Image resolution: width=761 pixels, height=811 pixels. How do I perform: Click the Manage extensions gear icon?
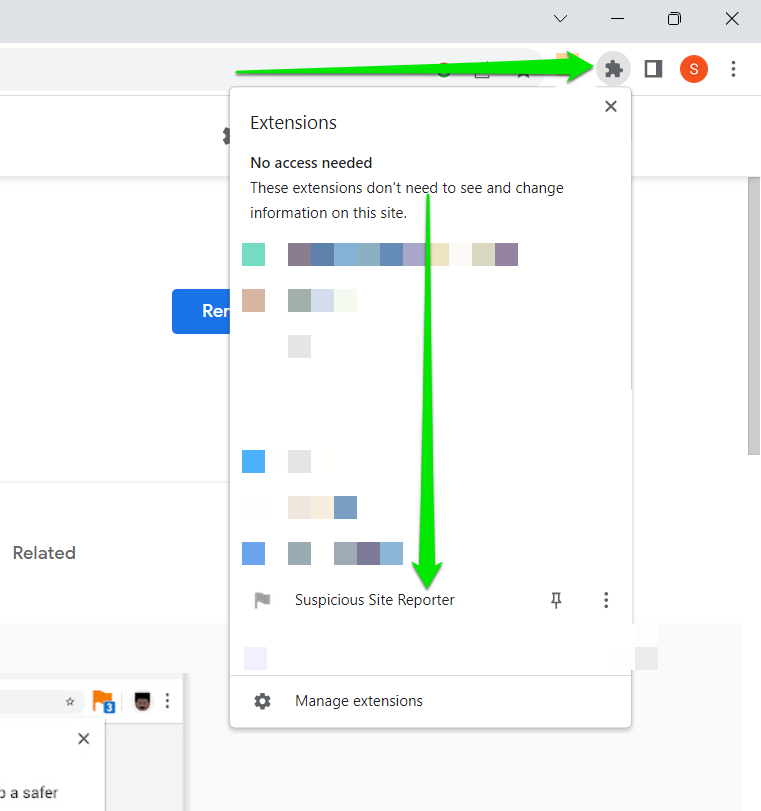(262, 701)
